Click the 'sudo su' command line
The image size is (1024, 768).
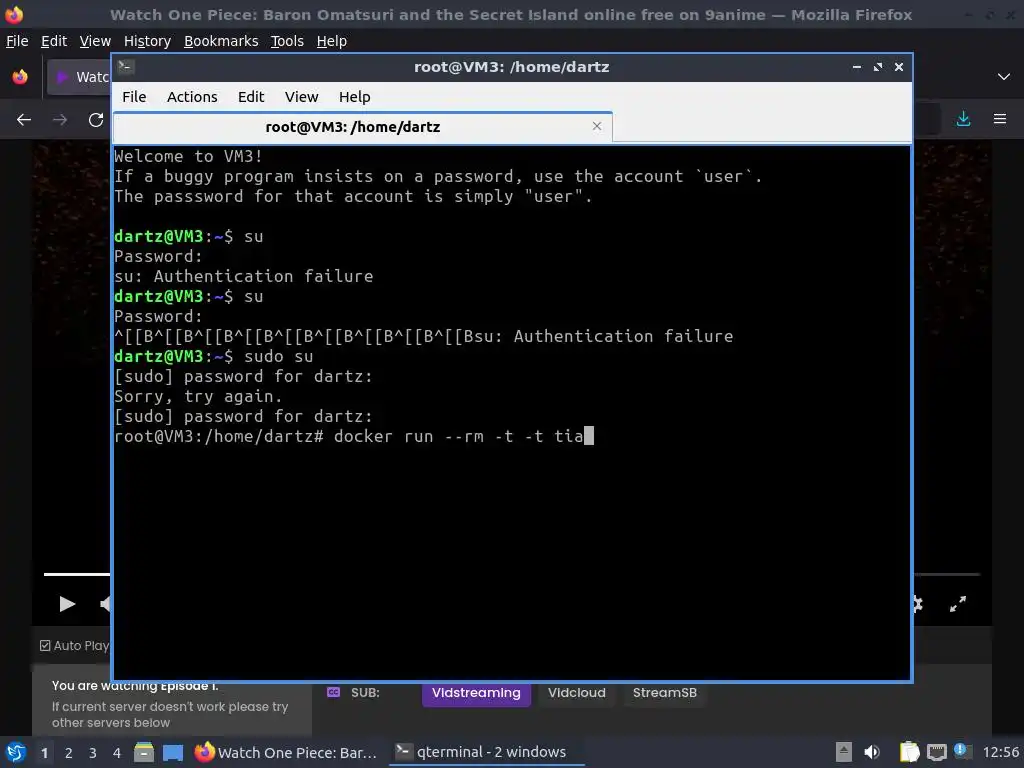[x=278, y=357]
